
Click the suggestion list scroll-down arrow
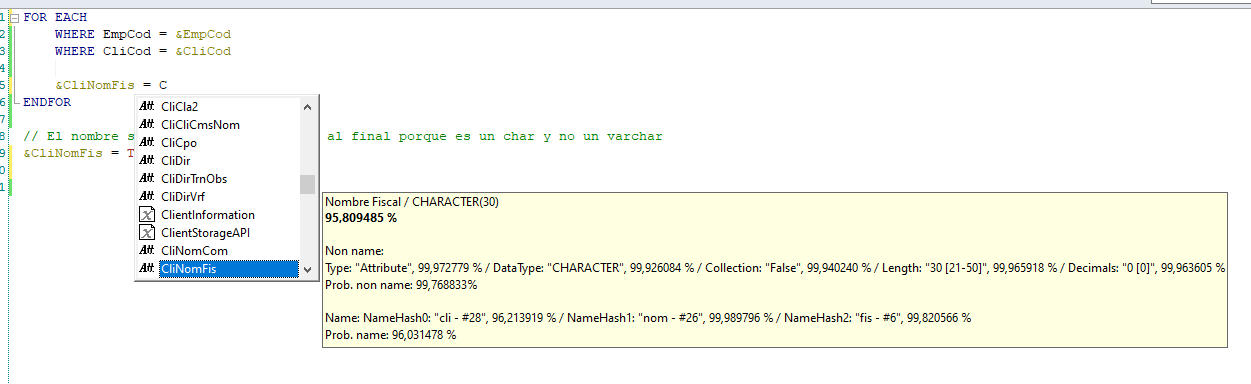point(308,270)
